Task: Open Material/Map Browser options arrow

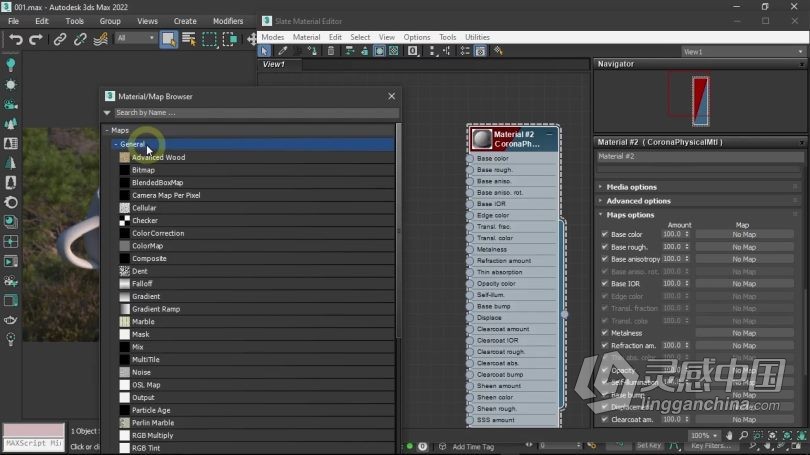Action: pyautogui.click(x=107, y=113)
